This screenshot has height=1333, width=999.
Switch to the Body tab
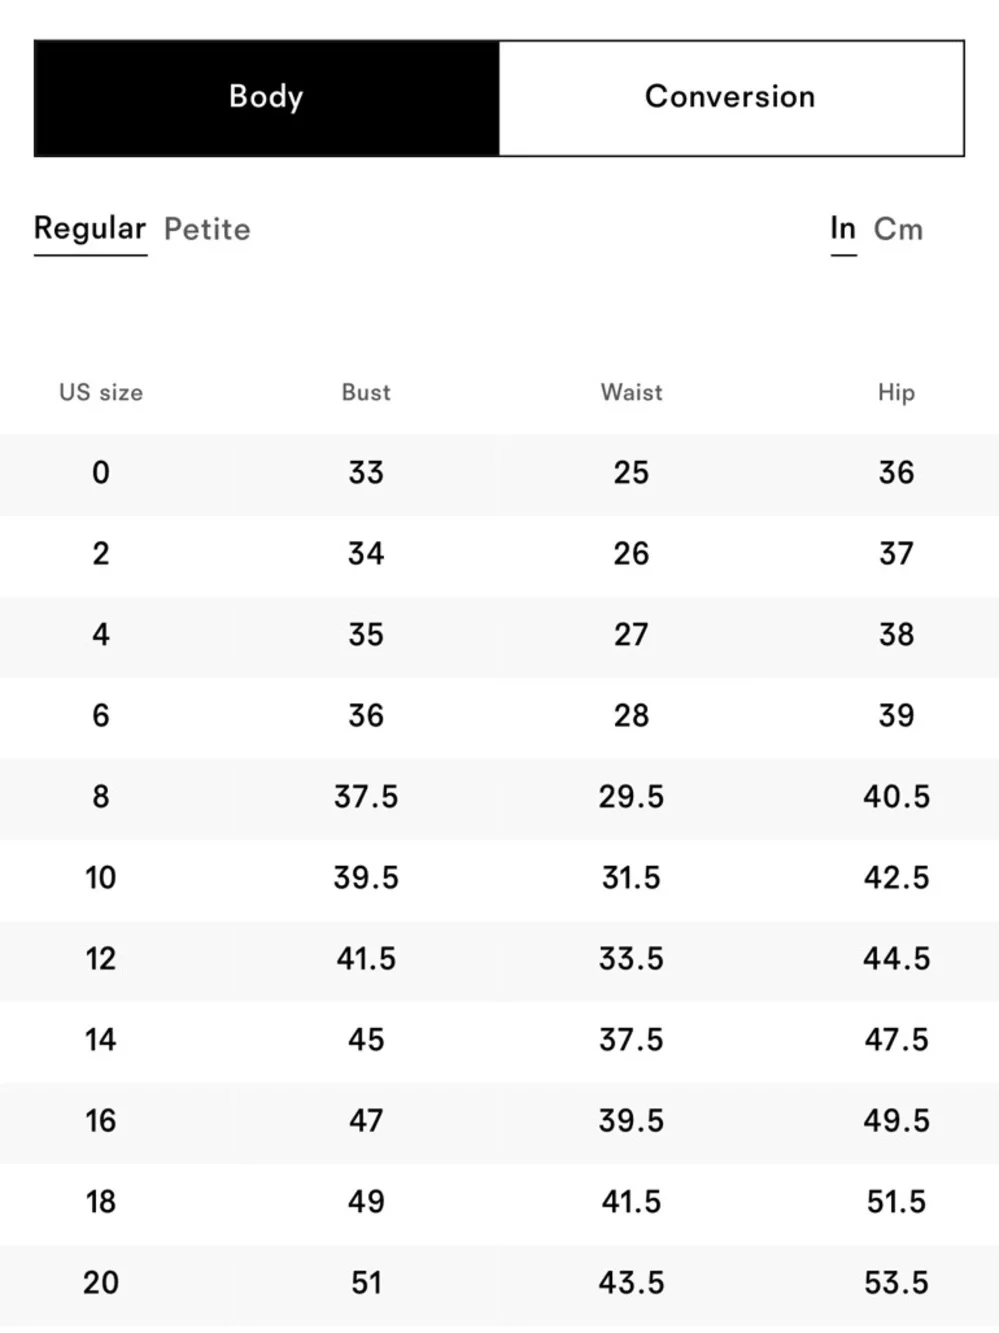[x=266, y=98]
